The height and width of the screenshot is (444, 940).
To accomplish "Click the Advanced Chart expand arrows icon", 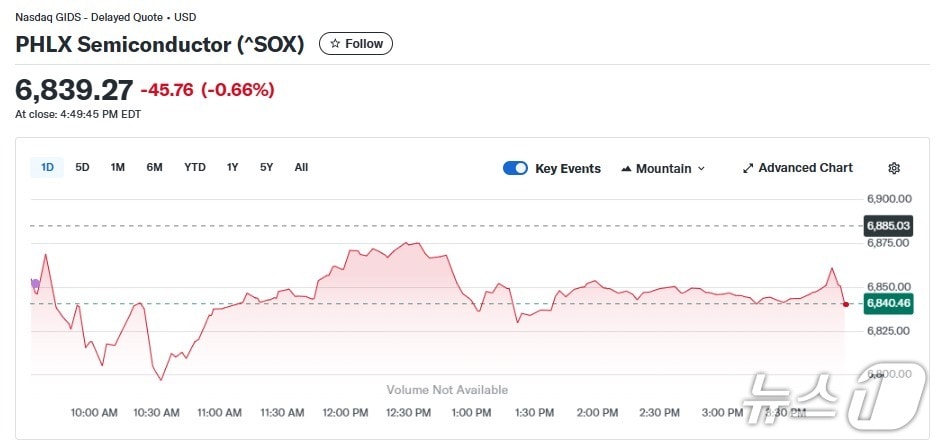I will click(748, 168).
